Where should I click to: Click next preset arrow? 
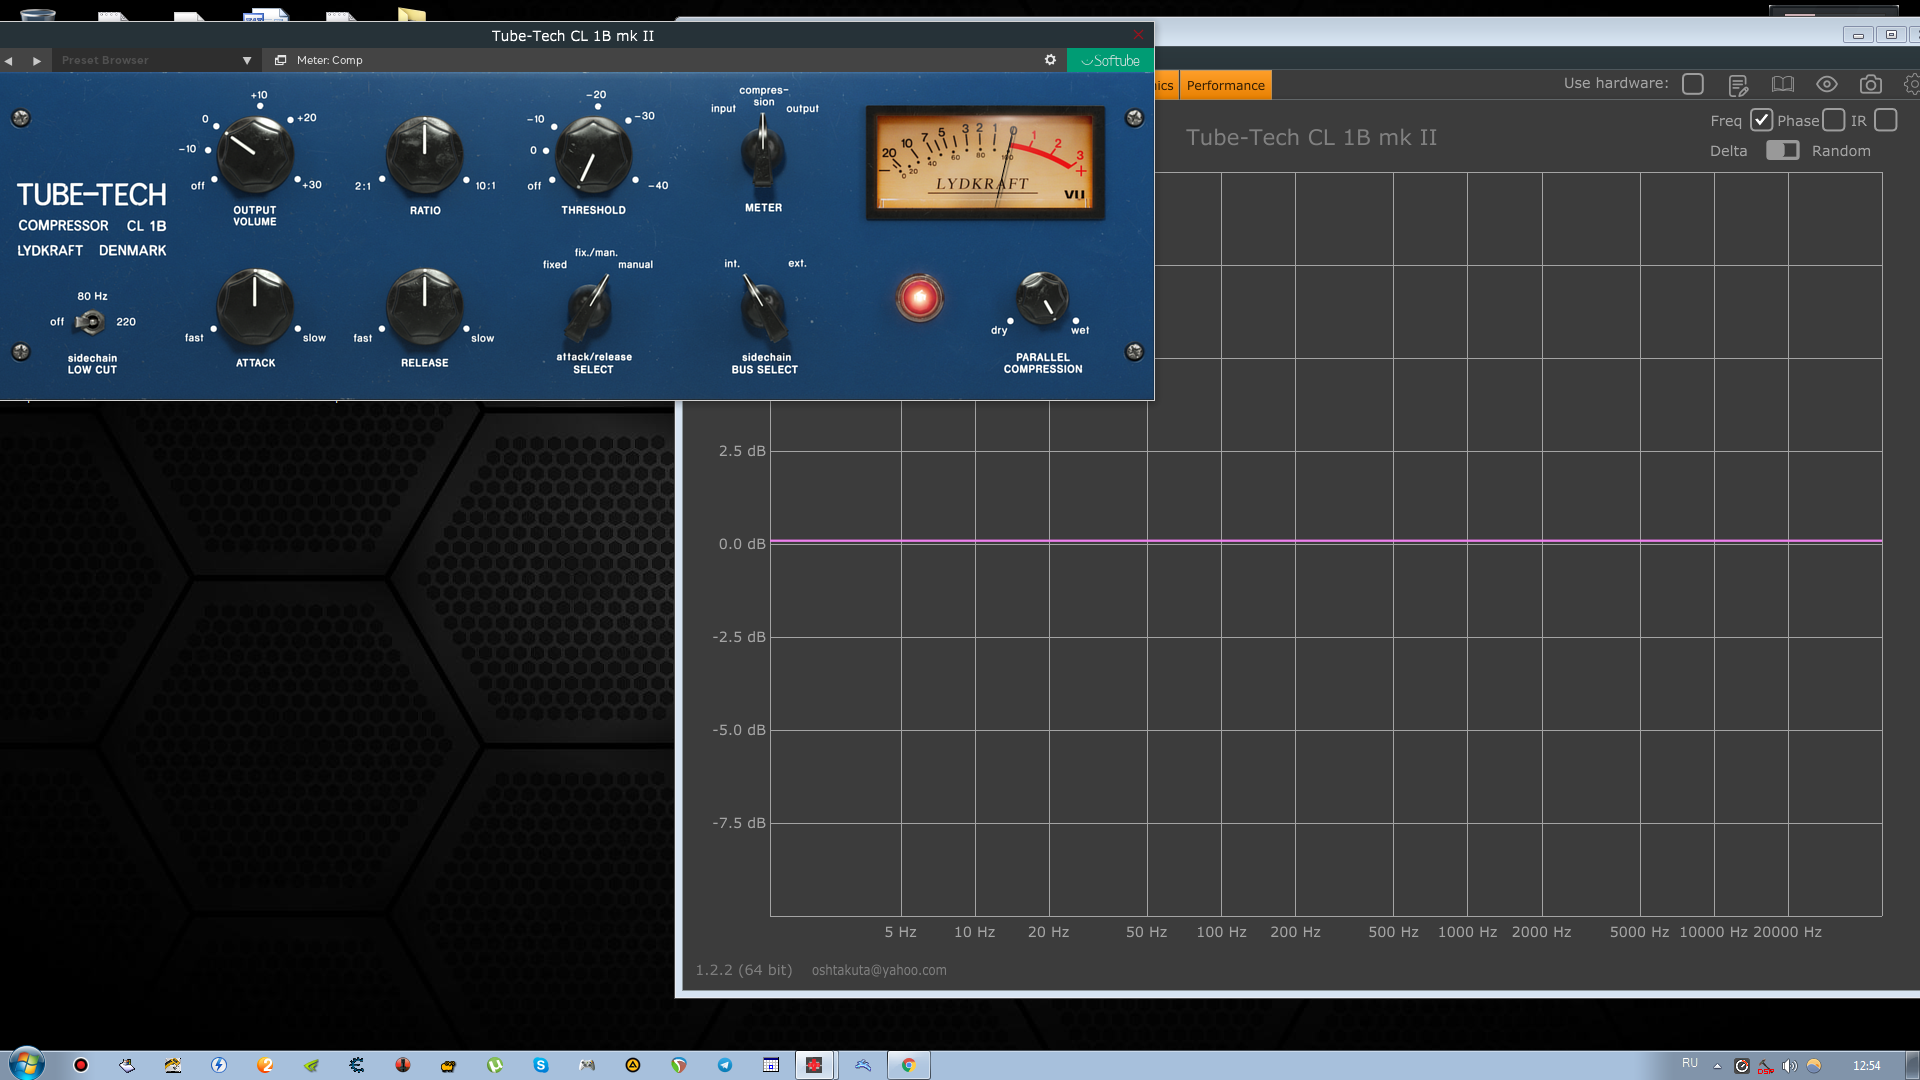tap(37, 60)
